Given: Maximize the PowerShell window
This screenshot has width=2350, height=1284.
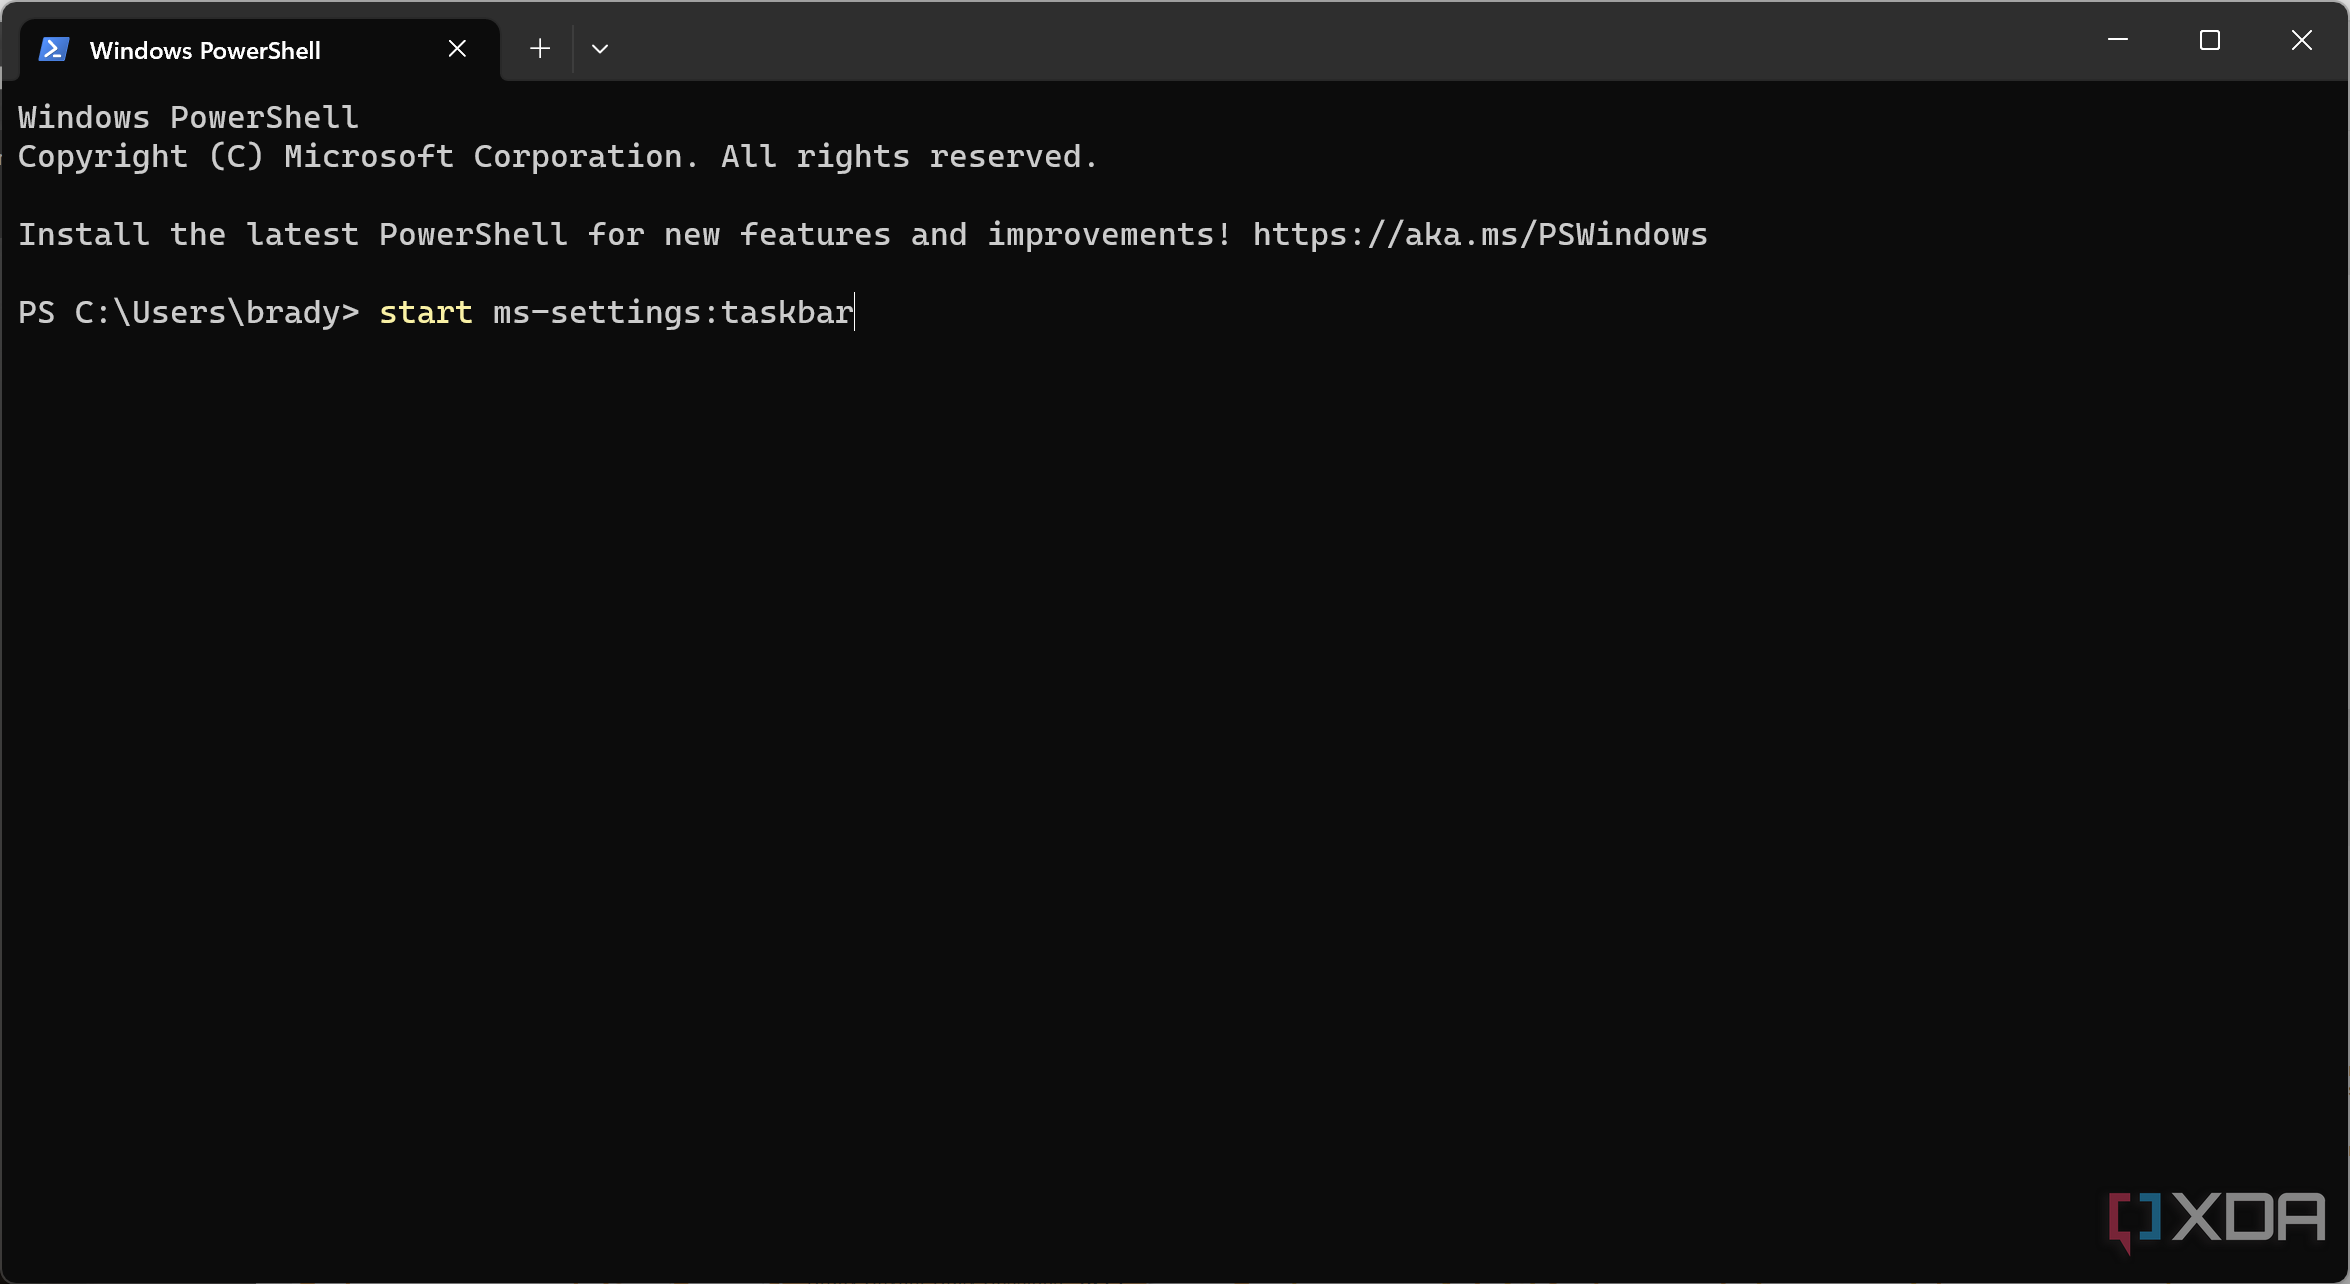Looking at the screenshot, I should pos(2211,41).
